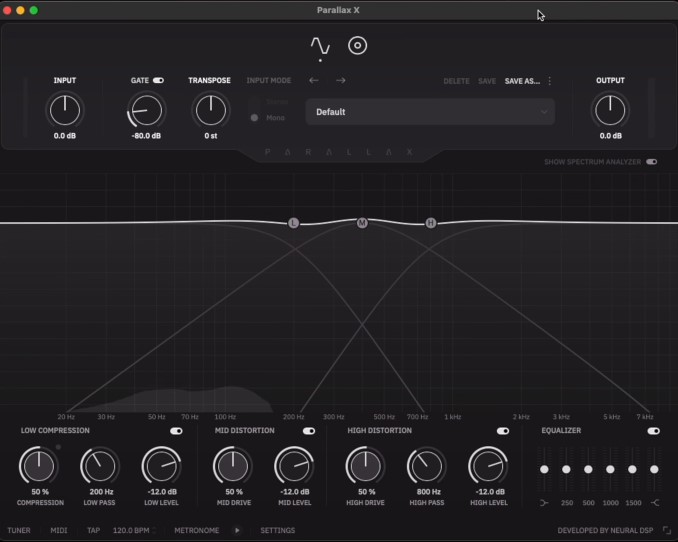Click the low shelf equalizer slider handle
Screen dimensions: 678x542
click(544, 469)
